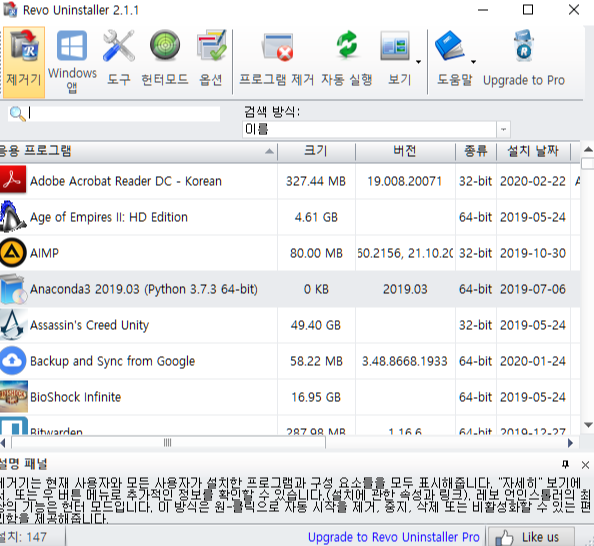Click the Upgrade to Pro icon
594x546 pixels.
click(524, 46)
